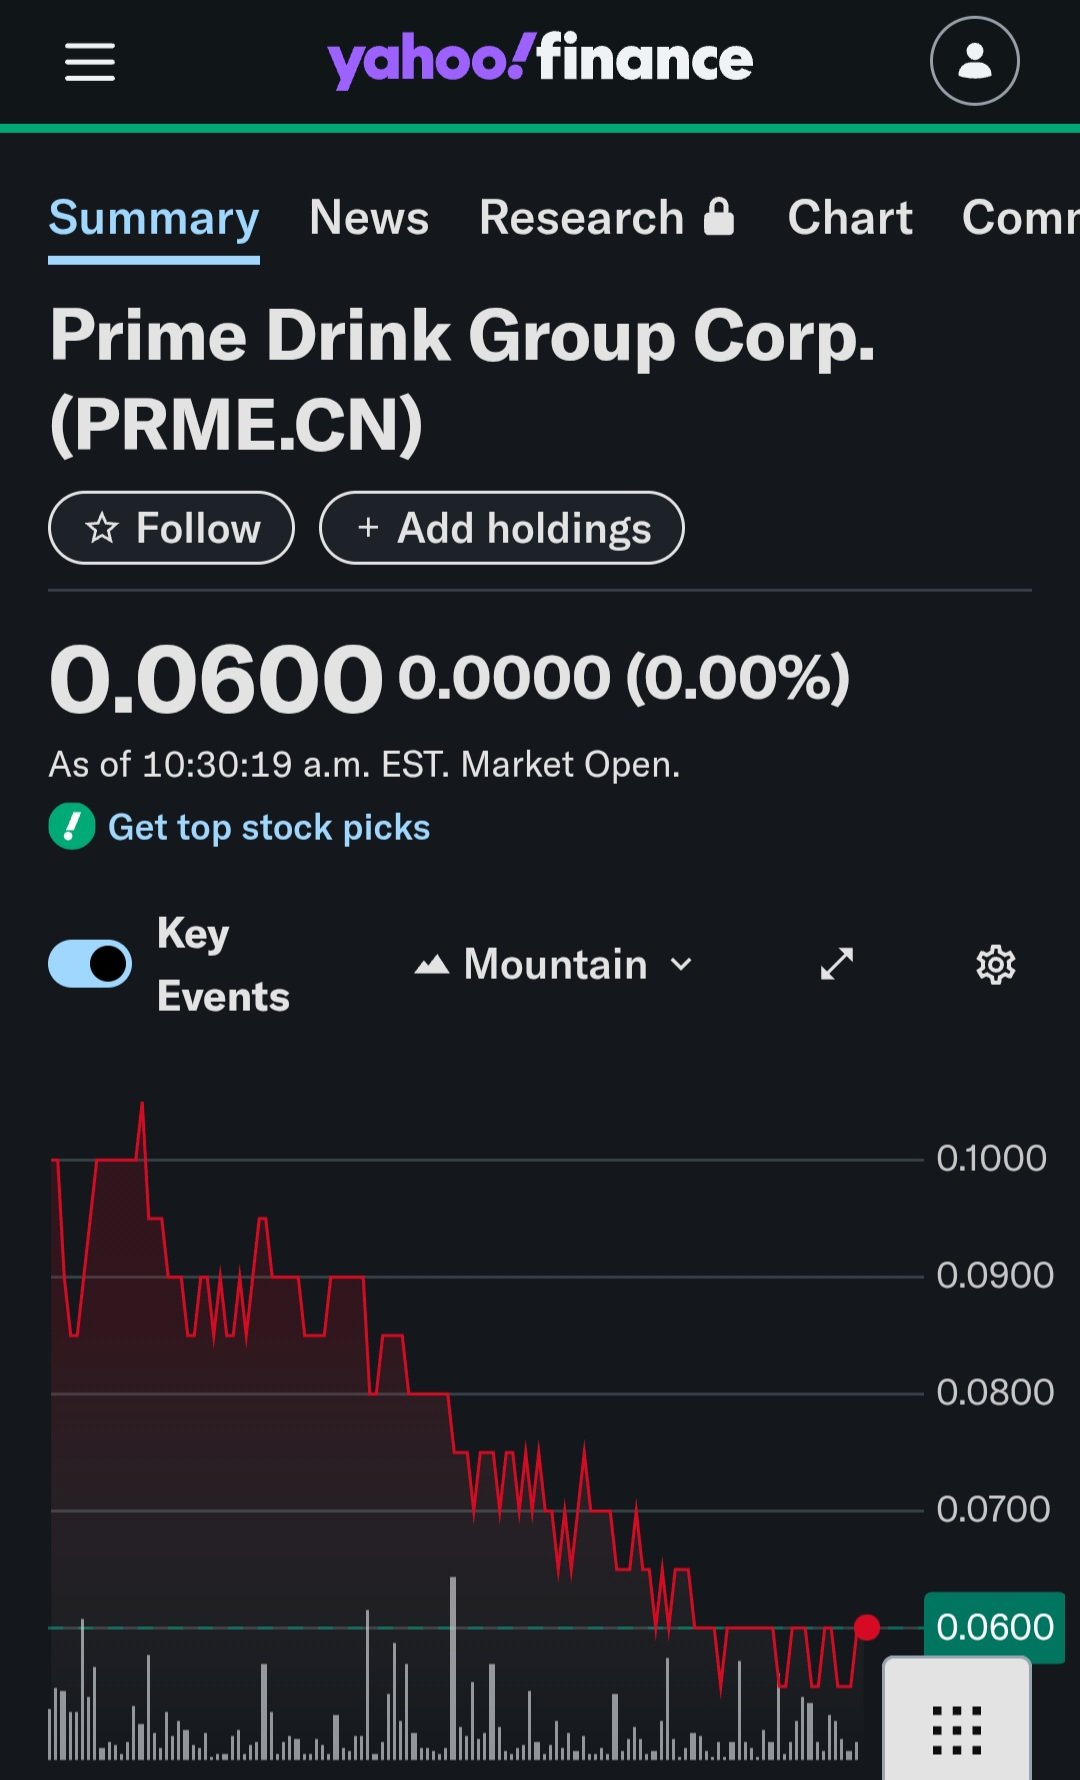Open the Mountain chart type dropdown
This screenshot has height=1780, width=1080.
[x=554, y=965]
